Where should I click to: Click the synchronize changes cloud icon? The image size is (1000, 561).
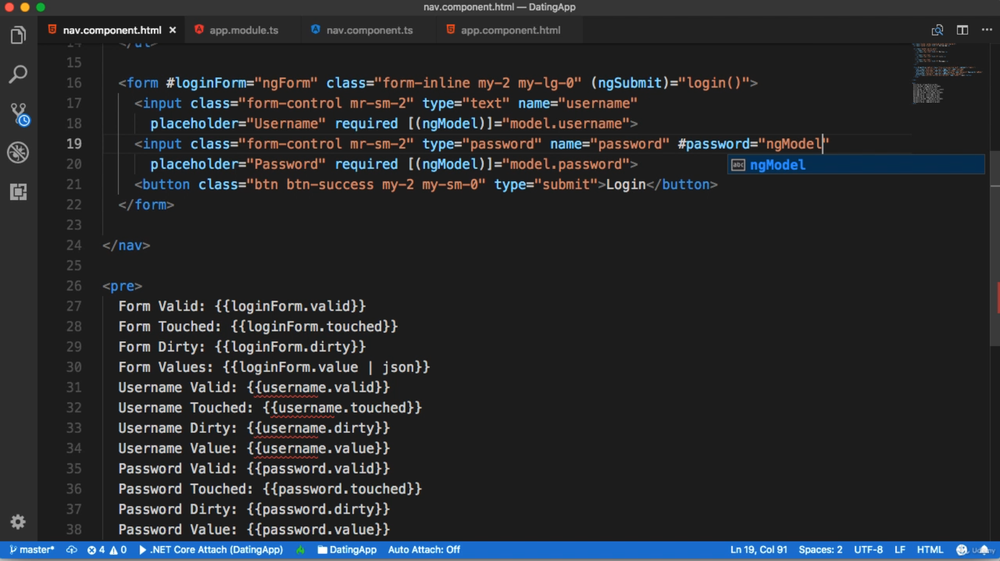(71, 550)
